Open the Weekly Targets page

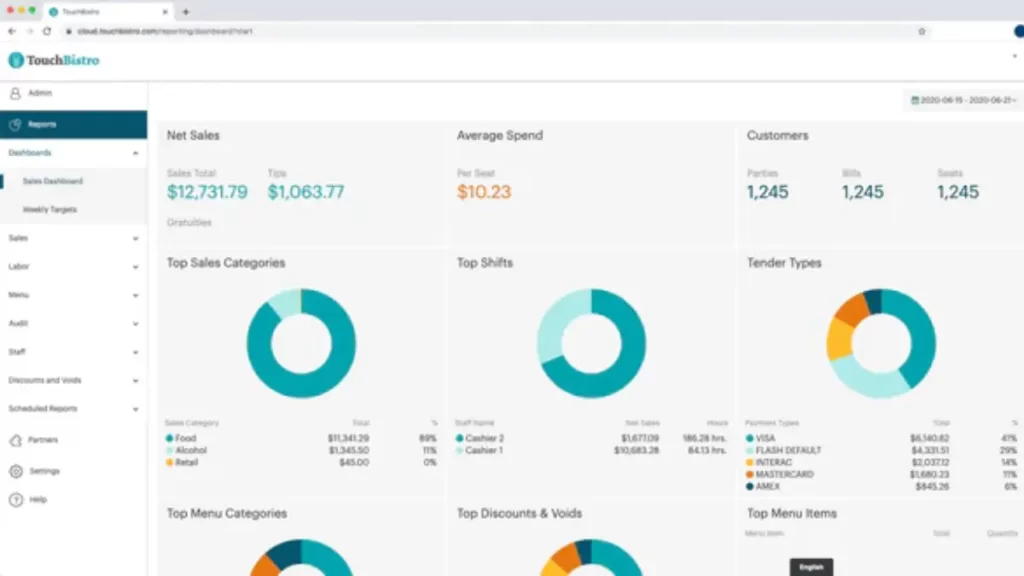(x=50, y=210)
